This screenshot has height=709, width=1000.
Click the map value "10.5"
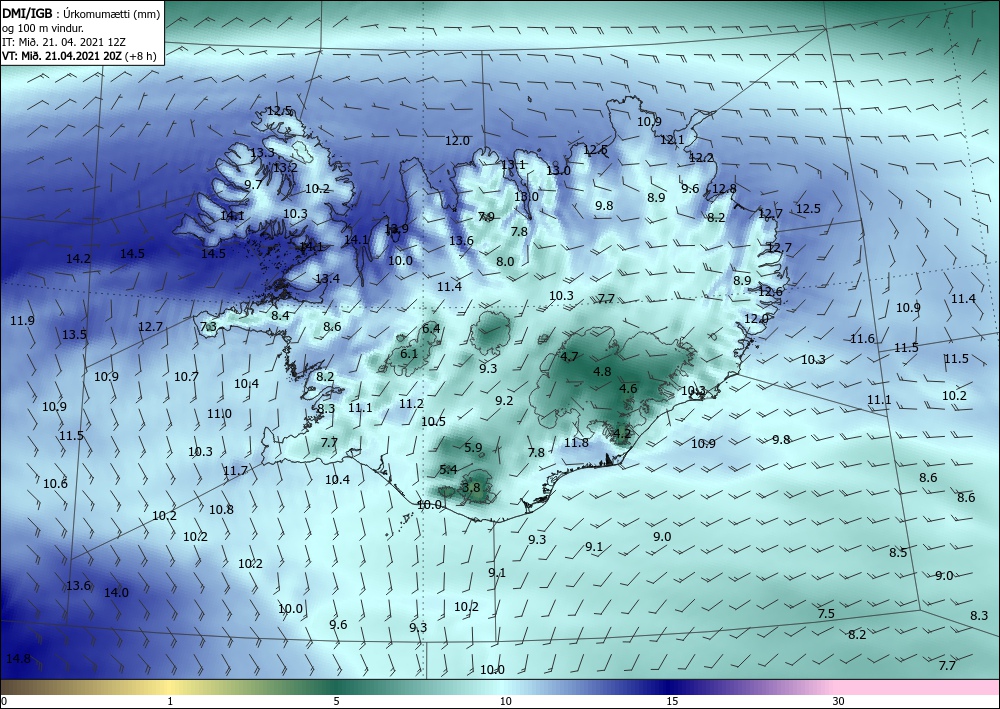(433, 422)
